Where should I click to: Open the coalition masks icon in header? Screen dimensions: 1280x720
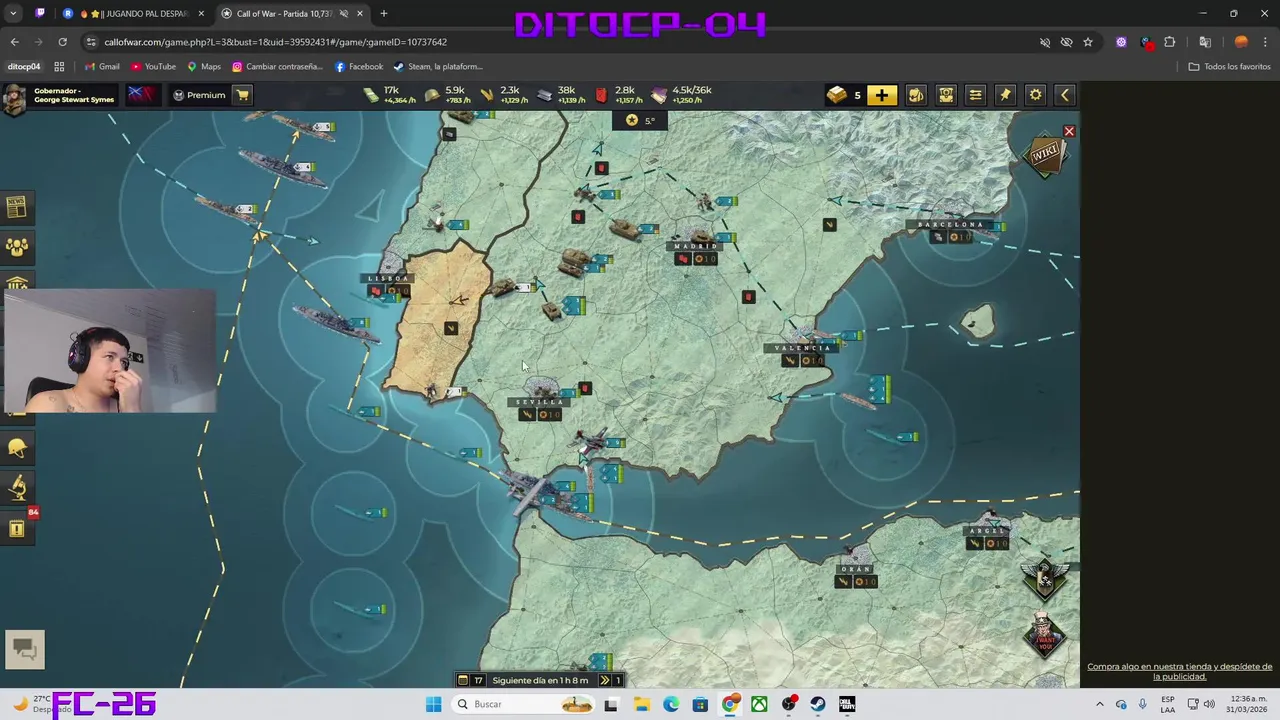click(916, 95)
